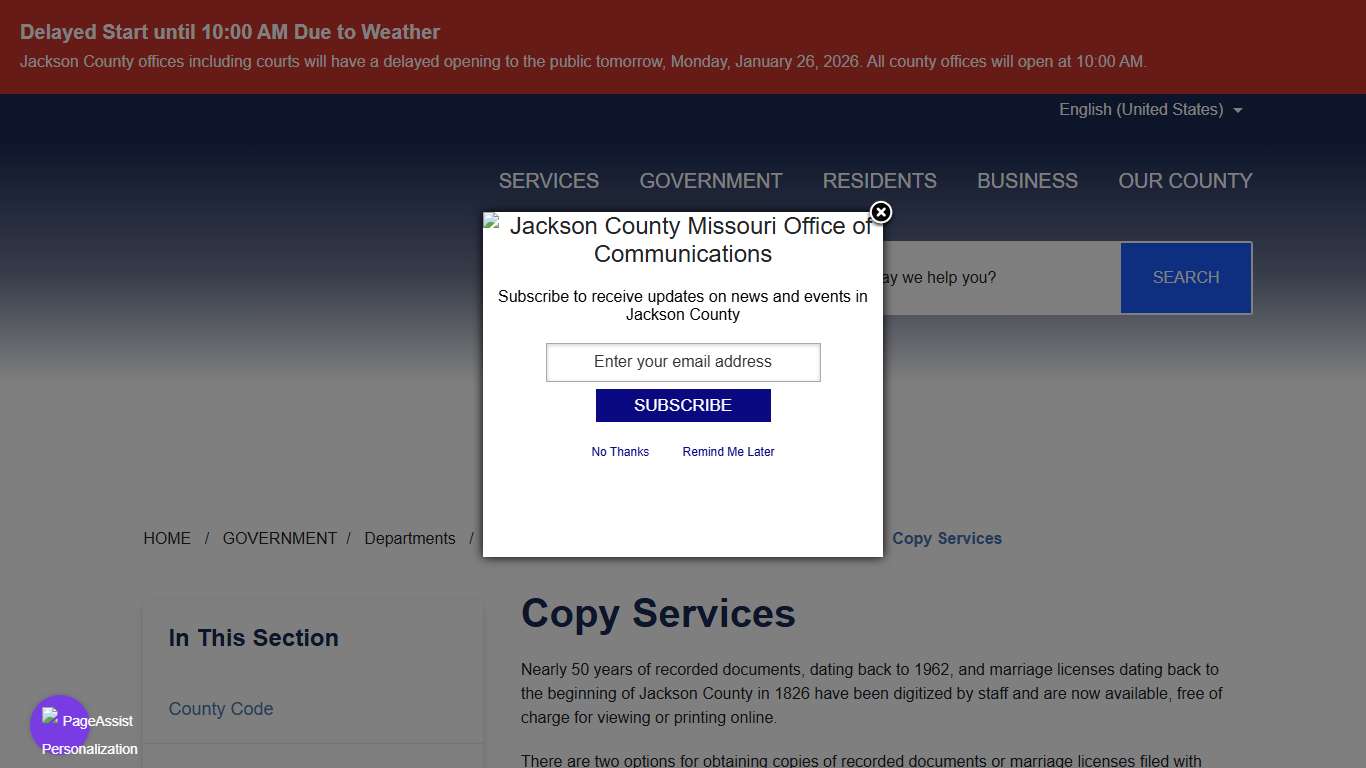Open the County Code section link
Image resolution: width=1366 pixels, height=768 pixels.
221,708
